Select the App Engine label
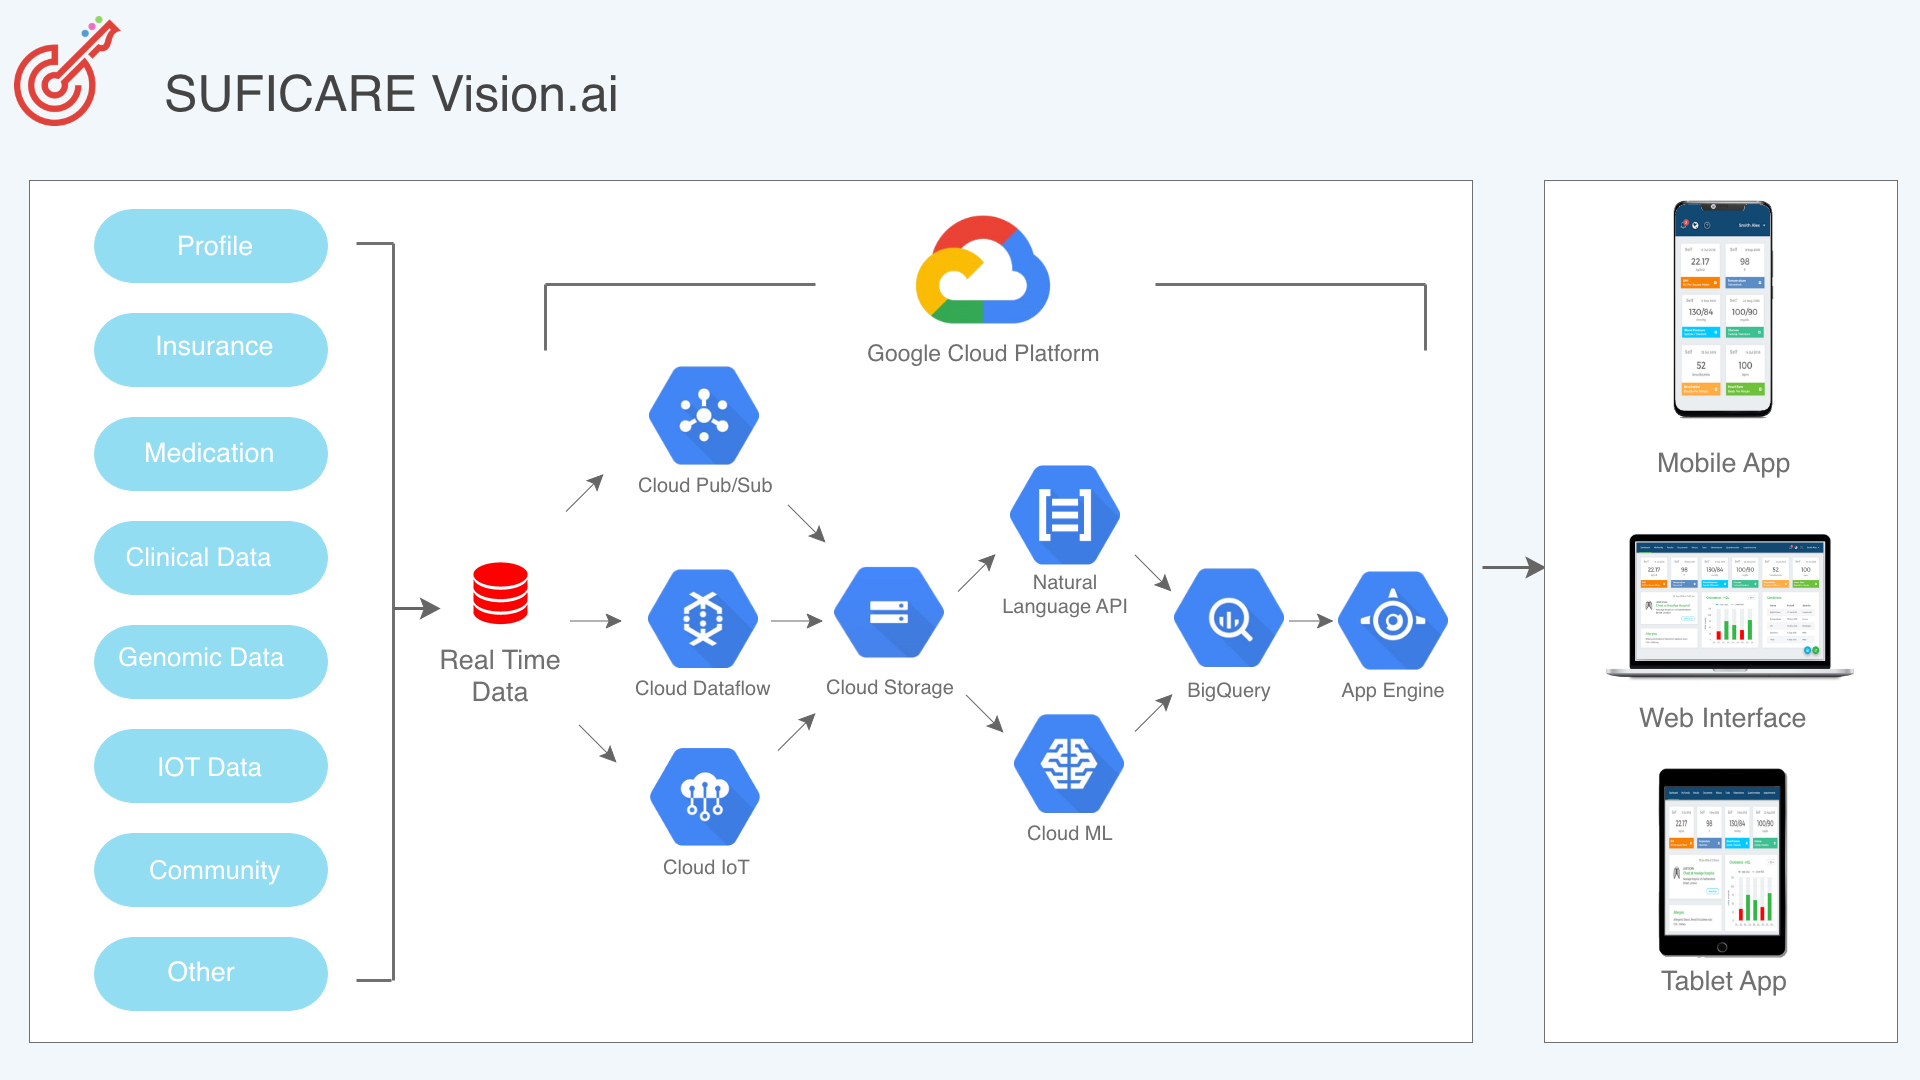The height and width of the screenshot is (1080, 1920). tap(1393, 690)
